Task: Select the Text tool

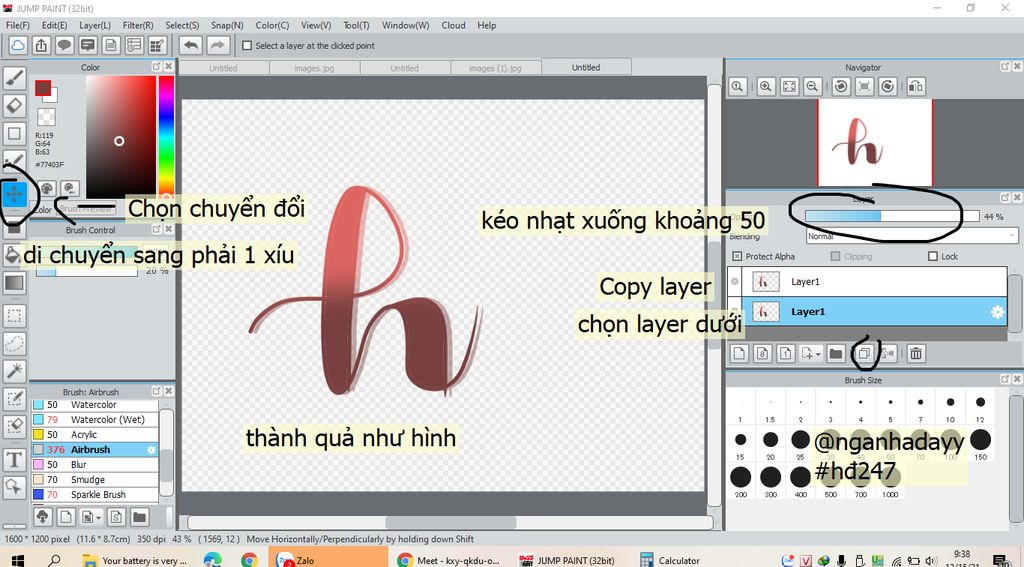Action: coord(14,459)
